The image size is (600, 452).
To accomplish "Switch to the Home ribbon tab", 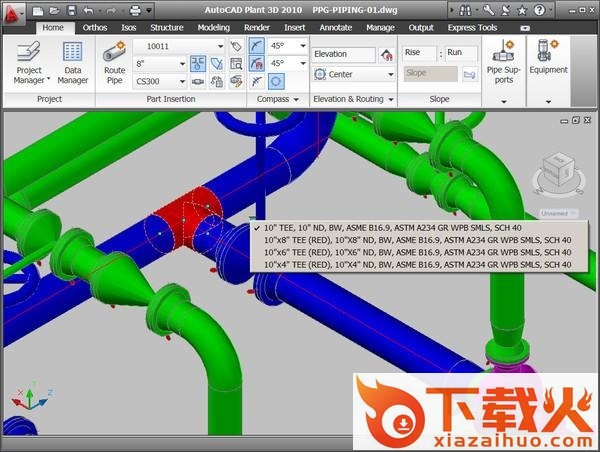I will click(53, 28).
